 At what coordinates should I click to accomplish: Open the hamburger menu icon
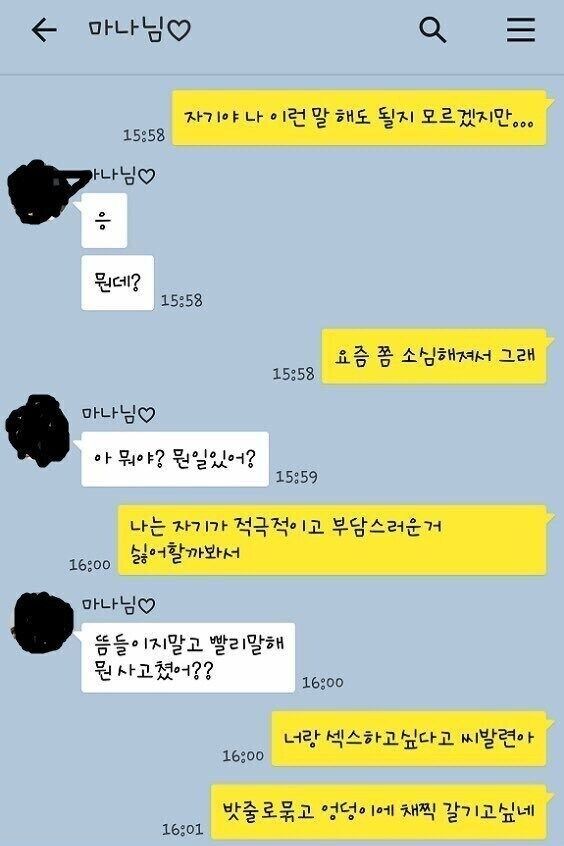[521, 30]
